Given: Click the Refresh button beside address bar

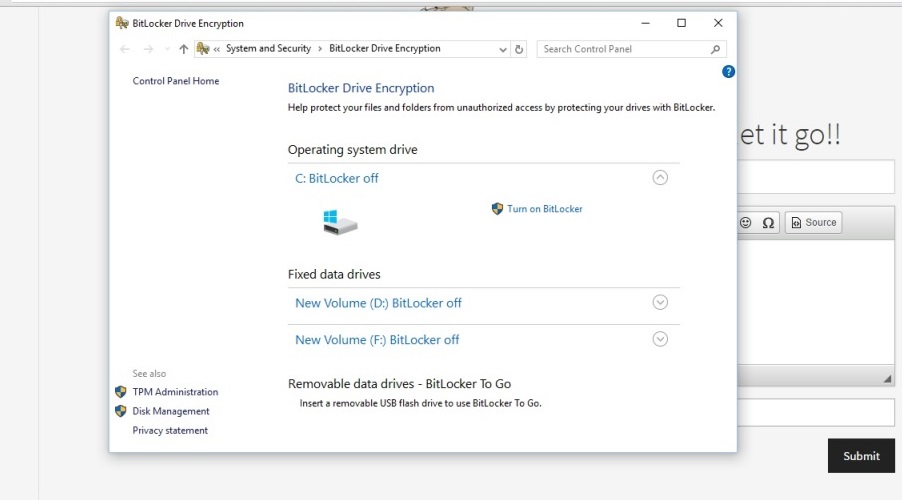Looking at the screenshot, I should (519, 49).
